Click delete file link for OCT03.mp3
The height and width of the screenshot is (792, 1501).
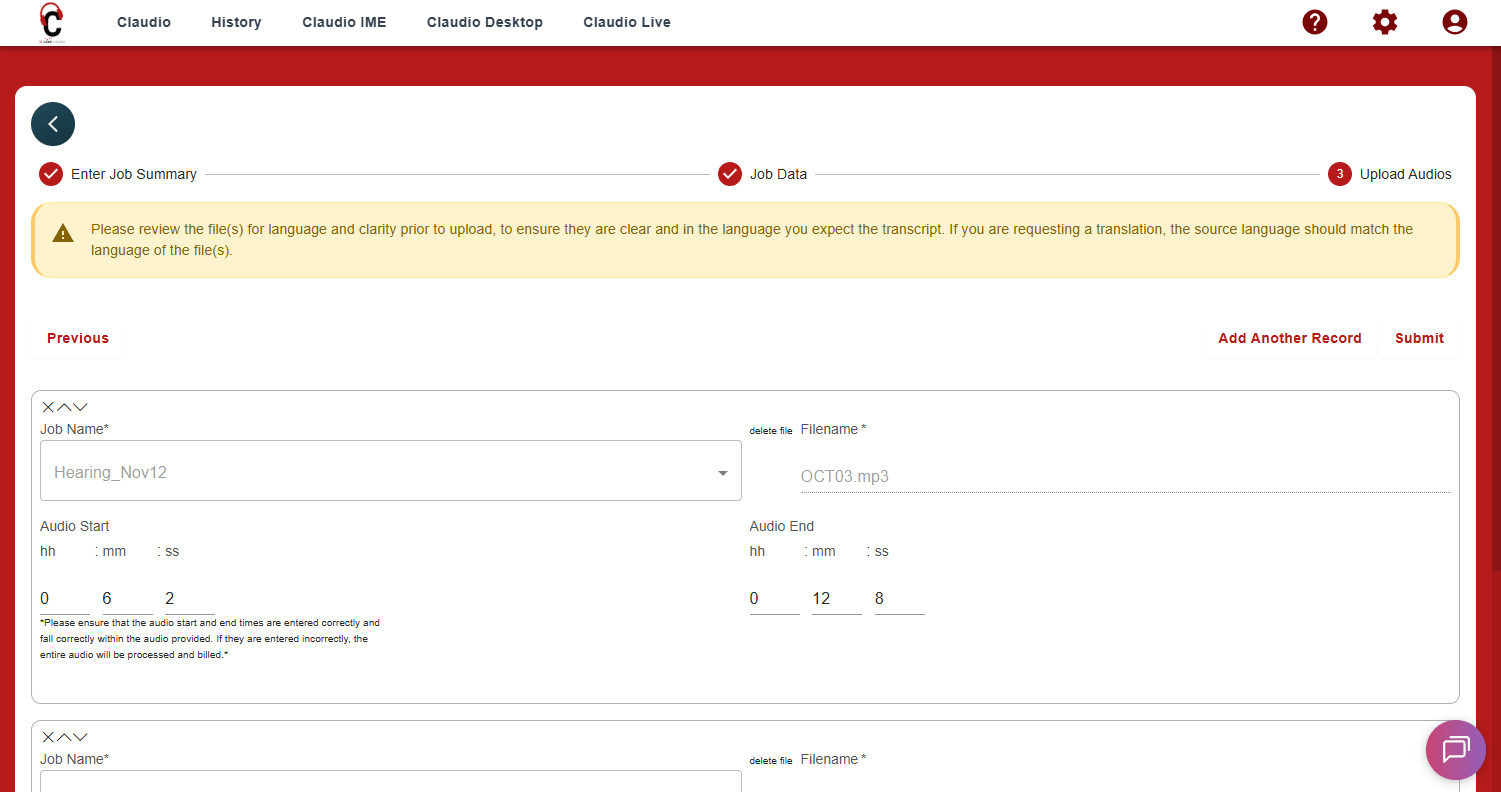[x=770, y=431]
